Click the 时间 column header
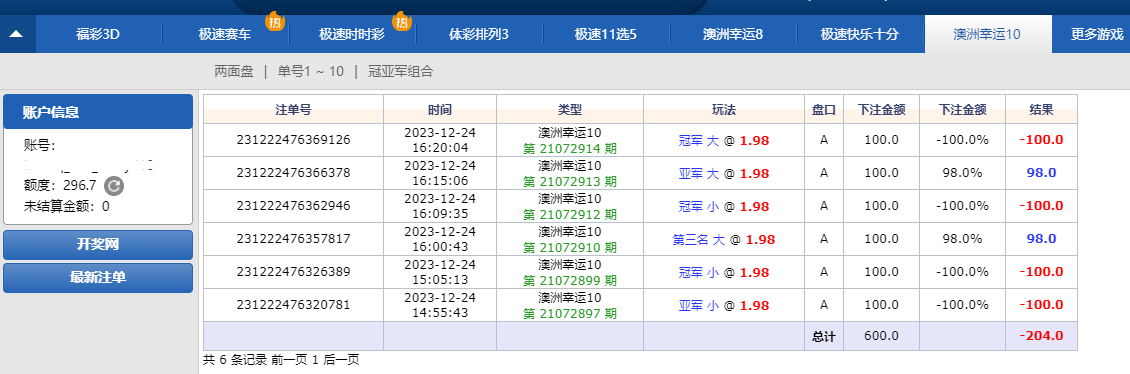 [440, 110]
